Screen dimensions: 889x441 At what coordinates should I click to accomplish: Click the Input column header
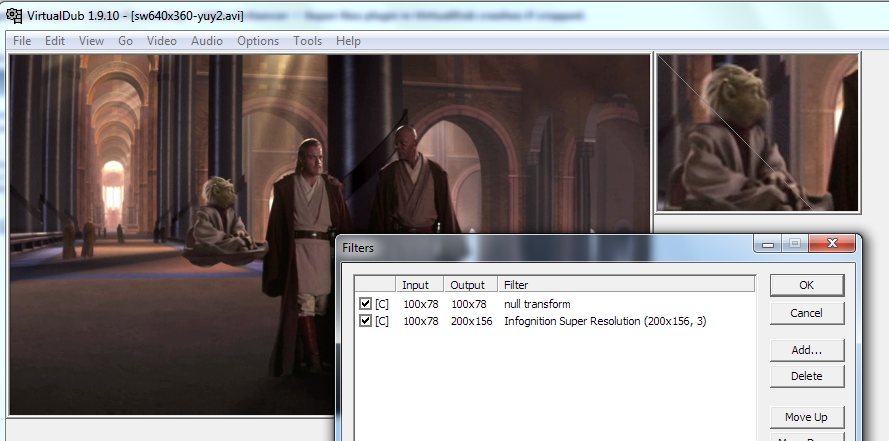[420, 285]
